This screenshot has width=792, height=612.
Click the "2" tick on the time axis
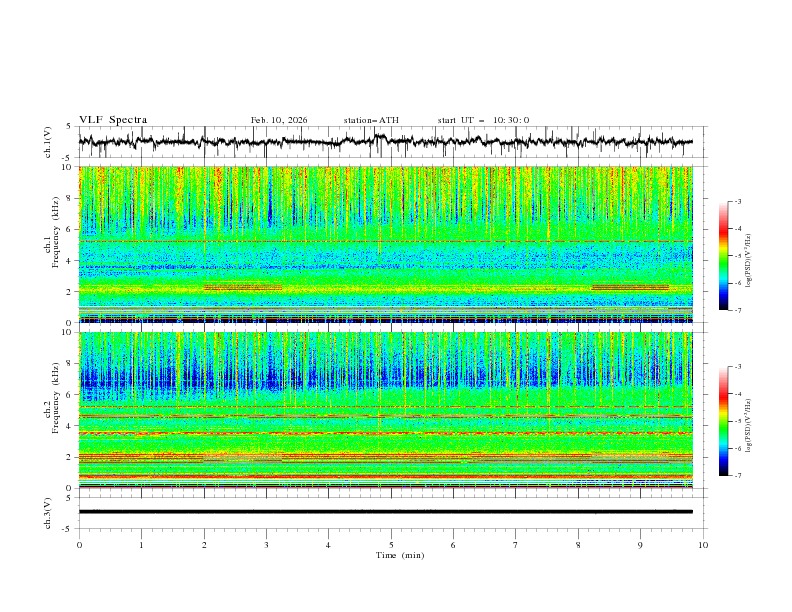click(x=204, y=545)
